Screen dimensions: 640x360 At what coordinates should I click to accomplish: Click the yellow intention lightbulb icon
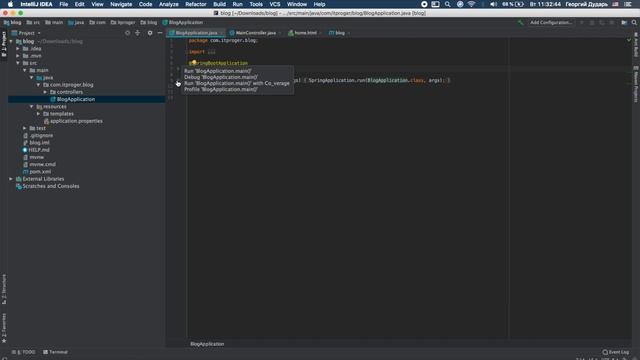tap(194, 62)
